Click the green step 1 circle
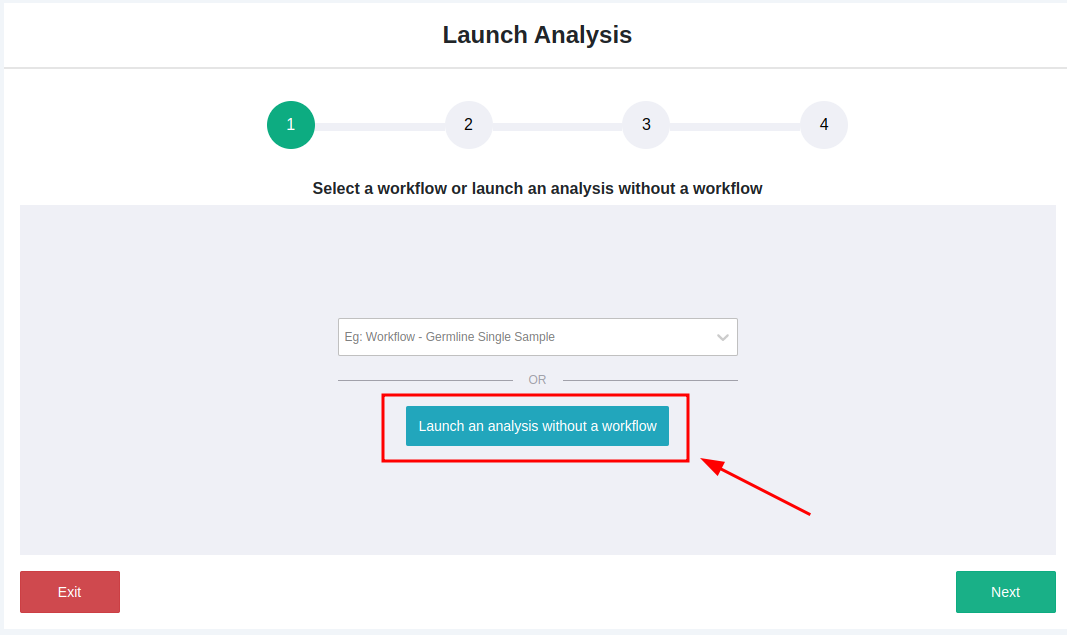Viewport: 1067px width, 635px height. click(x=291, y=125)
